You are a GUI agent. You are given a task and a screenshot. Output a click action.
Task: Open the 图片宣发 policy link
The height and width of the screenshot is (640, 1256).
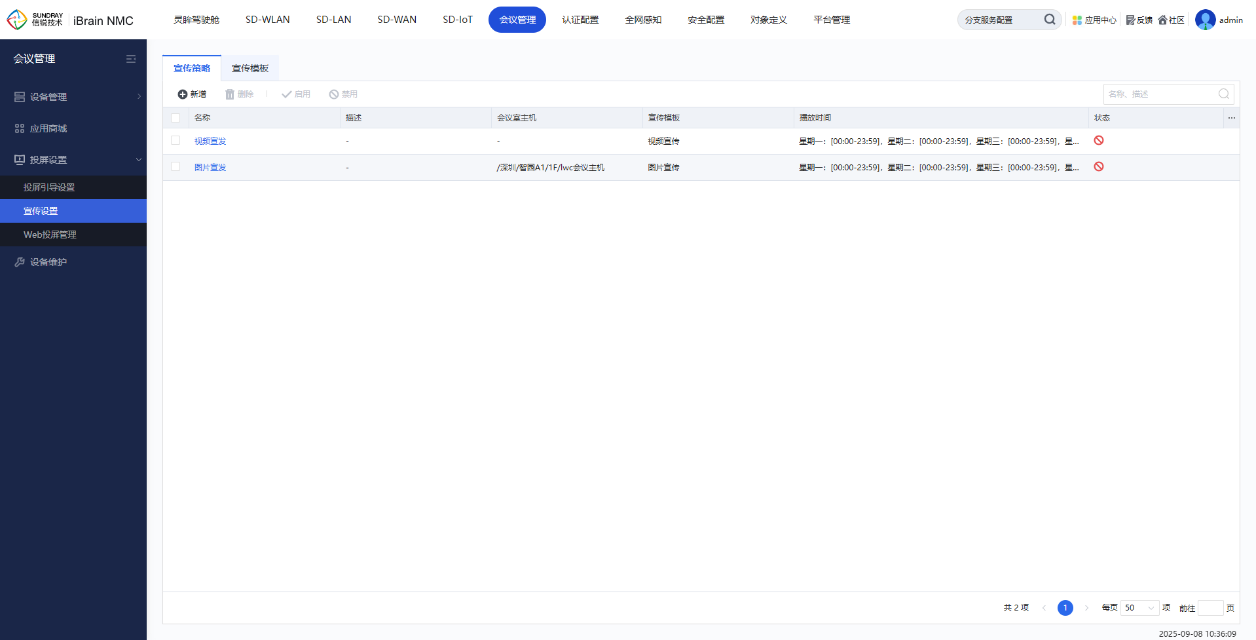(x=210, y=167)
